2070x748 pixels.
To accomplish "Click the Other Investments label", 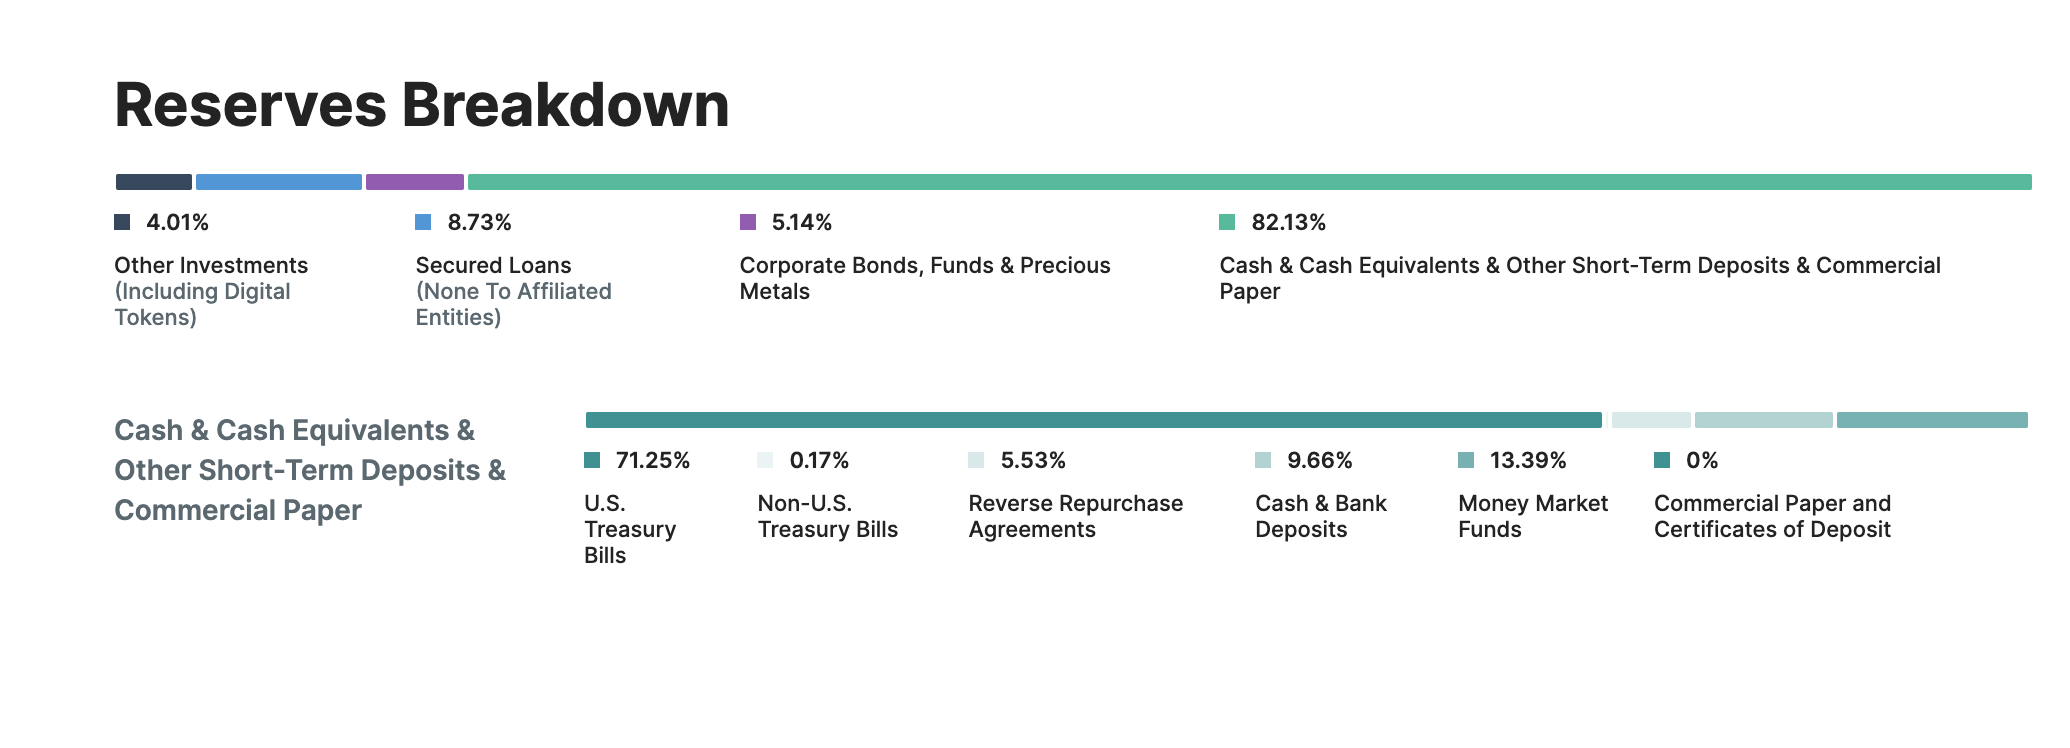I will coord(211,265).
